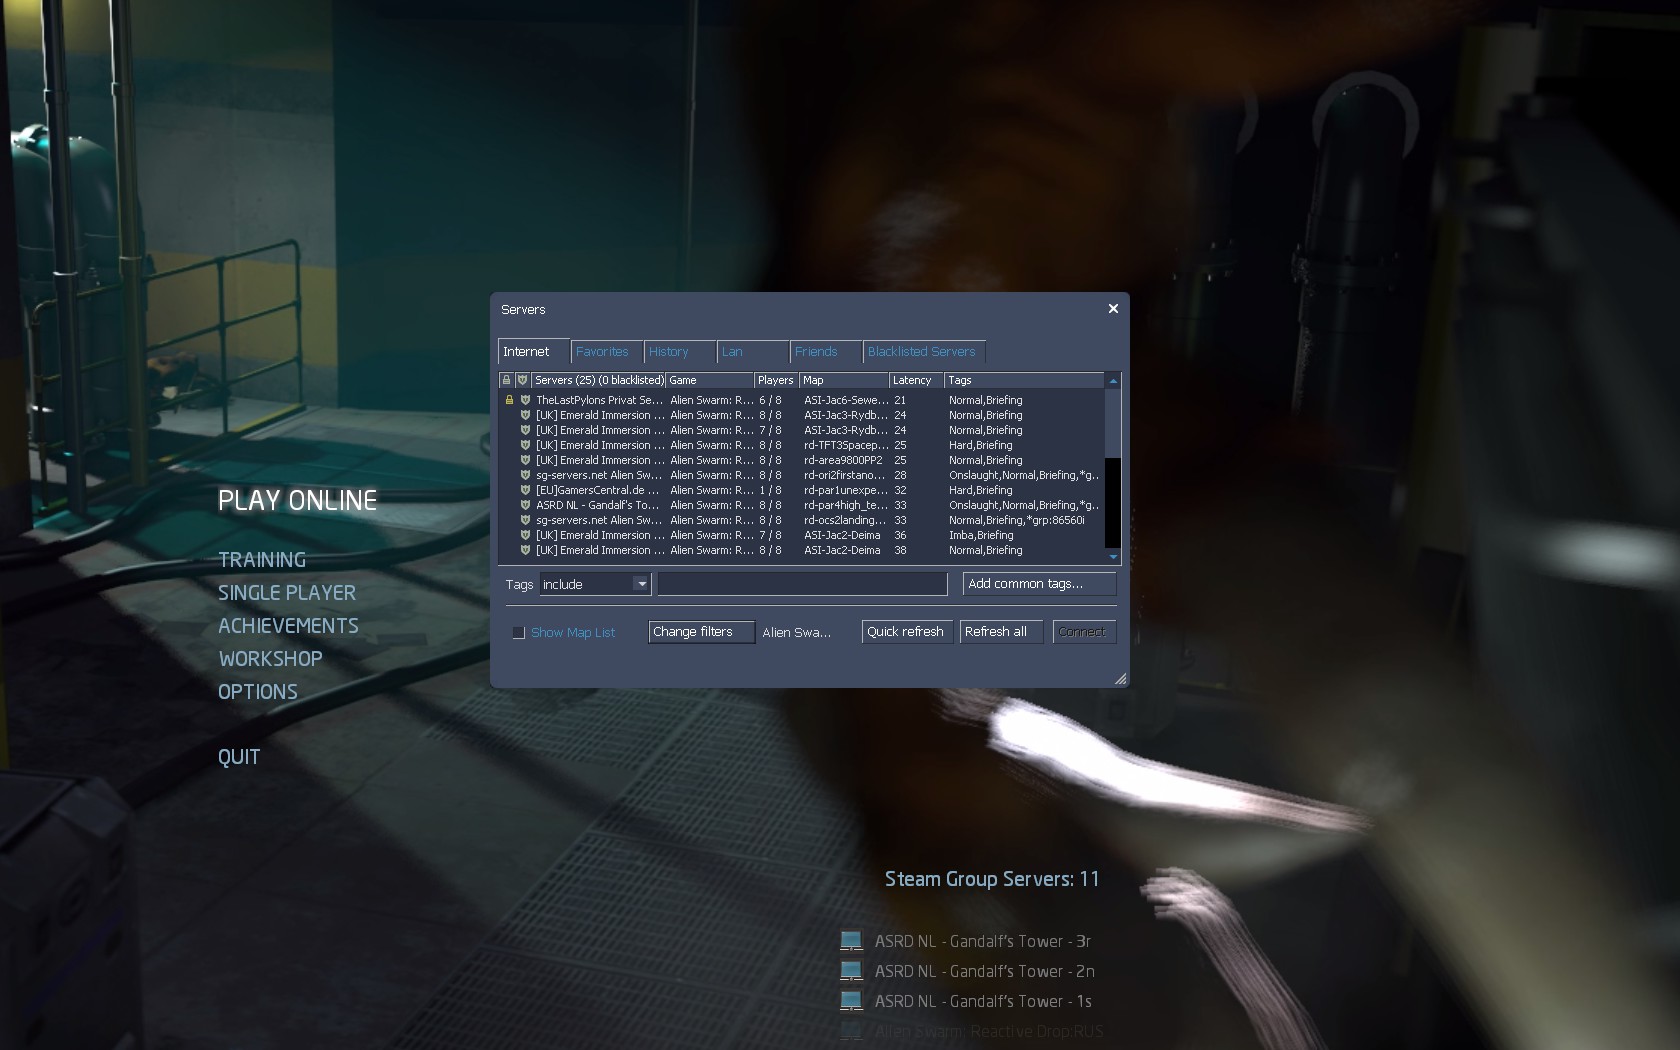Click the shield icon on the rd-area9800PP2 row
This screenshot has height=1050, width=1680.
coord(525,460)
